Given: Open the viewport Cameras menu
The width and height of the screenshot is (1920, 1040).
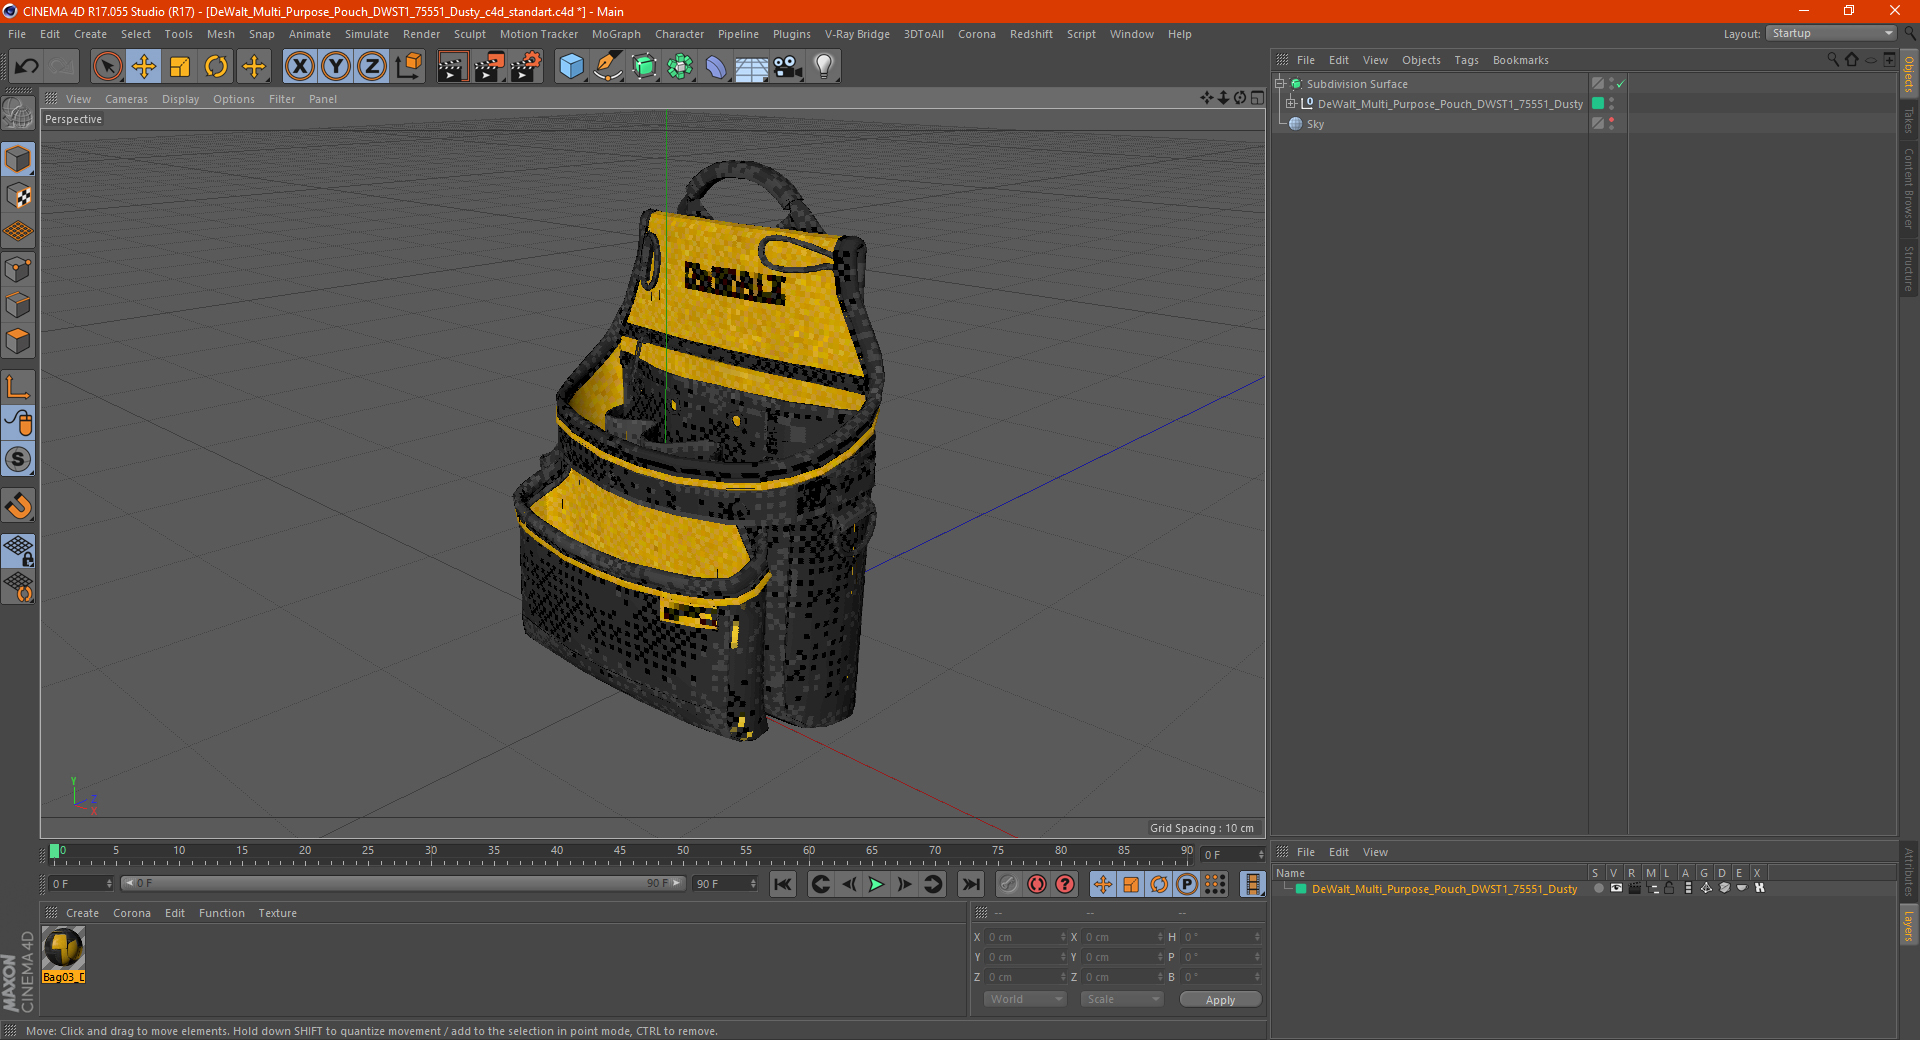Looking at the screenshot, I should point(126,99).
